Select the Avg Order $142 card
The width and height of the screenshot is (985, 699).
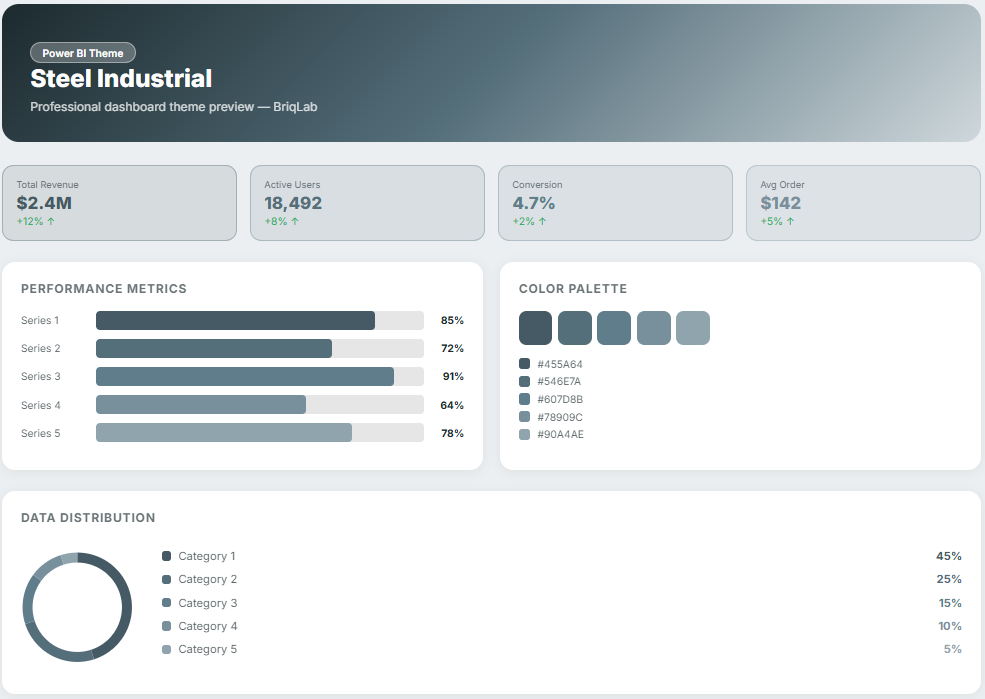pos(863,203)
